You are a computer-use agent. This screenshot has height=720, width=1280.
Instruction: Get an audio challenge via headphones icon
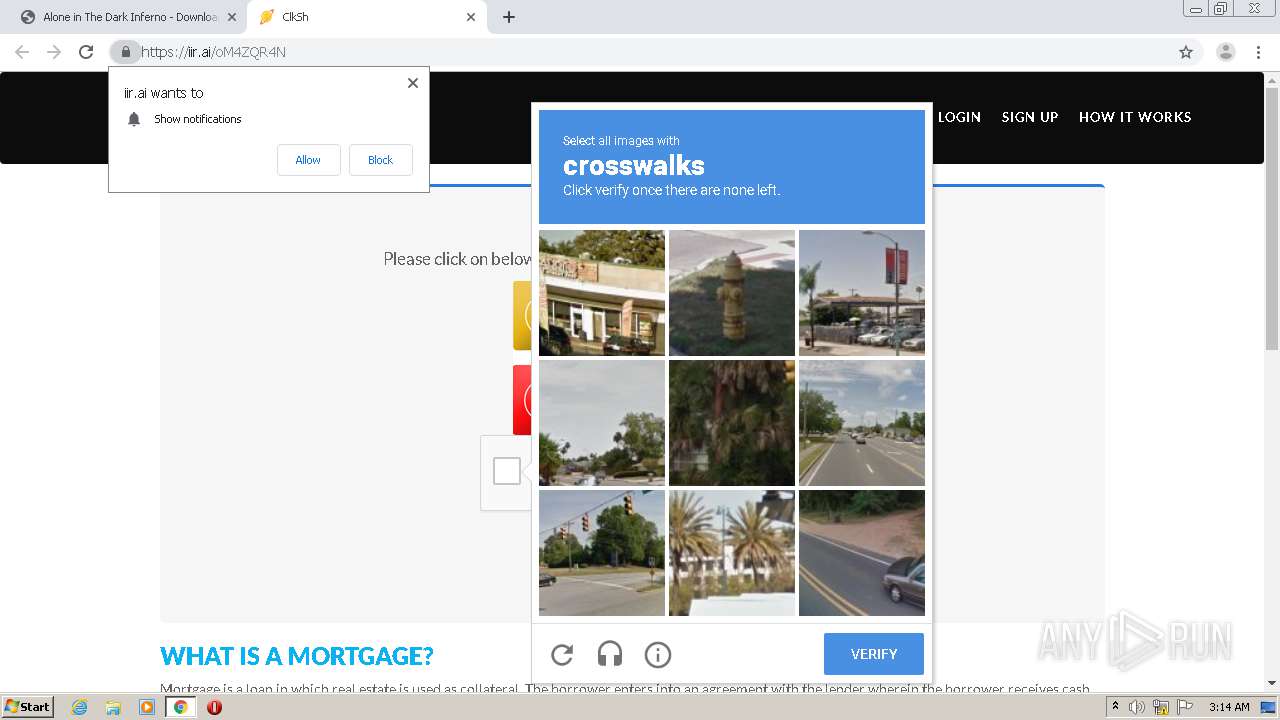click(610, 654)
